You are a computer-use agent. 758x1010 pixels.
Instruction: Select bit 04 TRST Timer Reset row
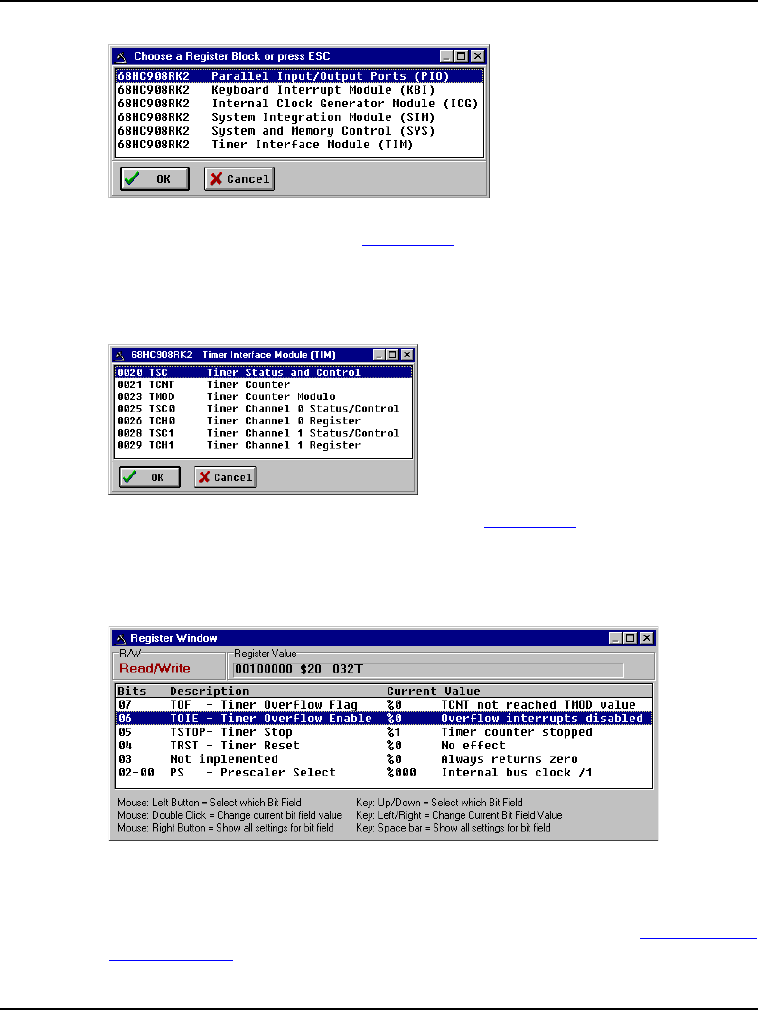click(384, 745)
